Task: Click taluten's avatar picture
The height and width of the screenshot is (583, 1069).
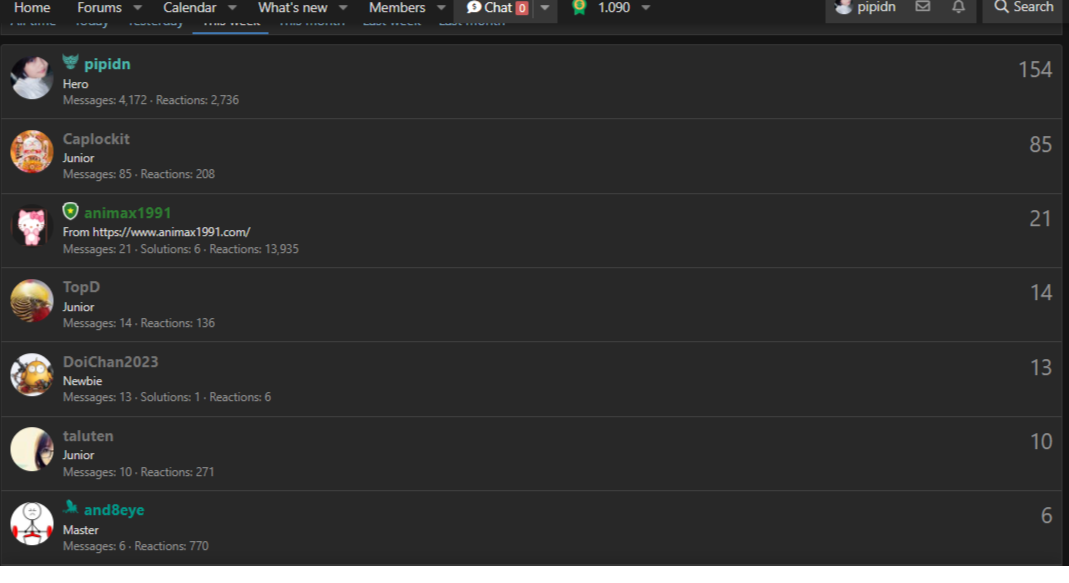Action: (x=31, y=449)
